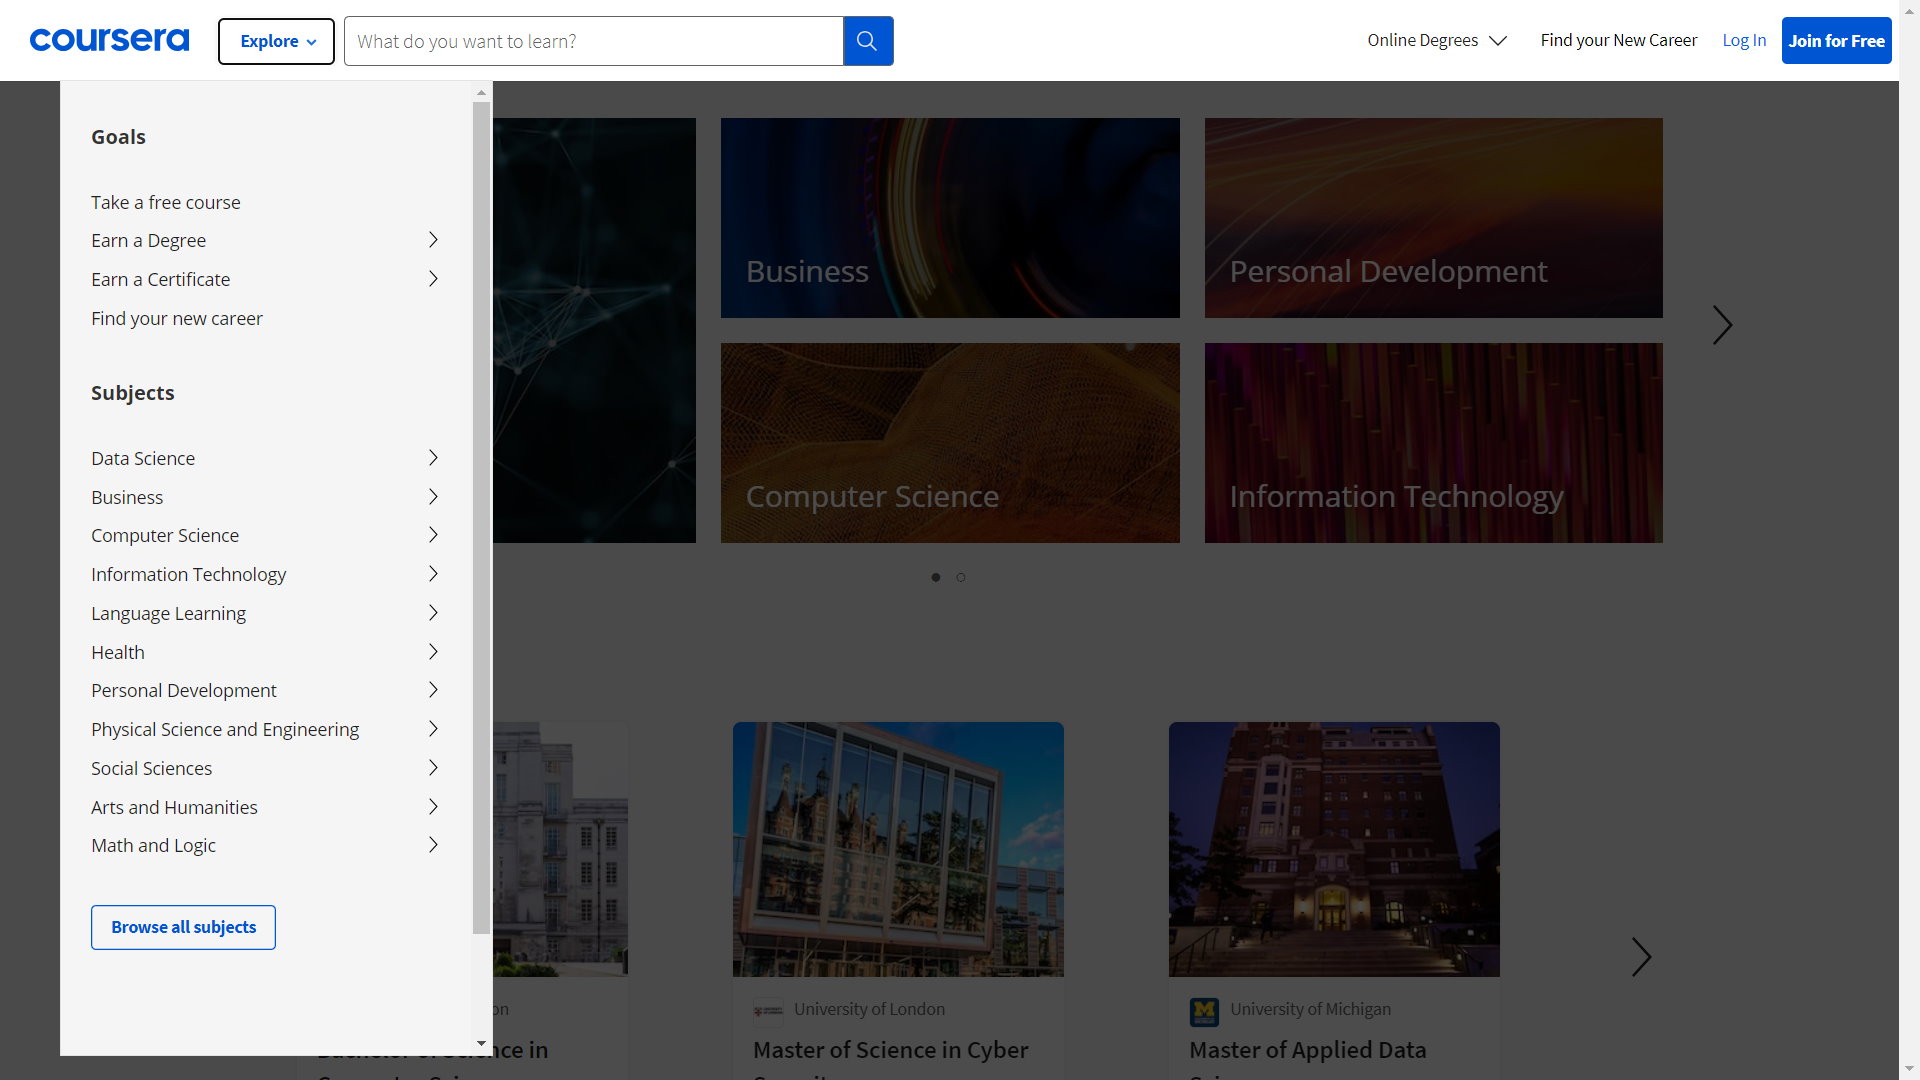The image size is (1920, 1080).
Task: Expand the Earn a Degree submenu
Action: [265, 240]
